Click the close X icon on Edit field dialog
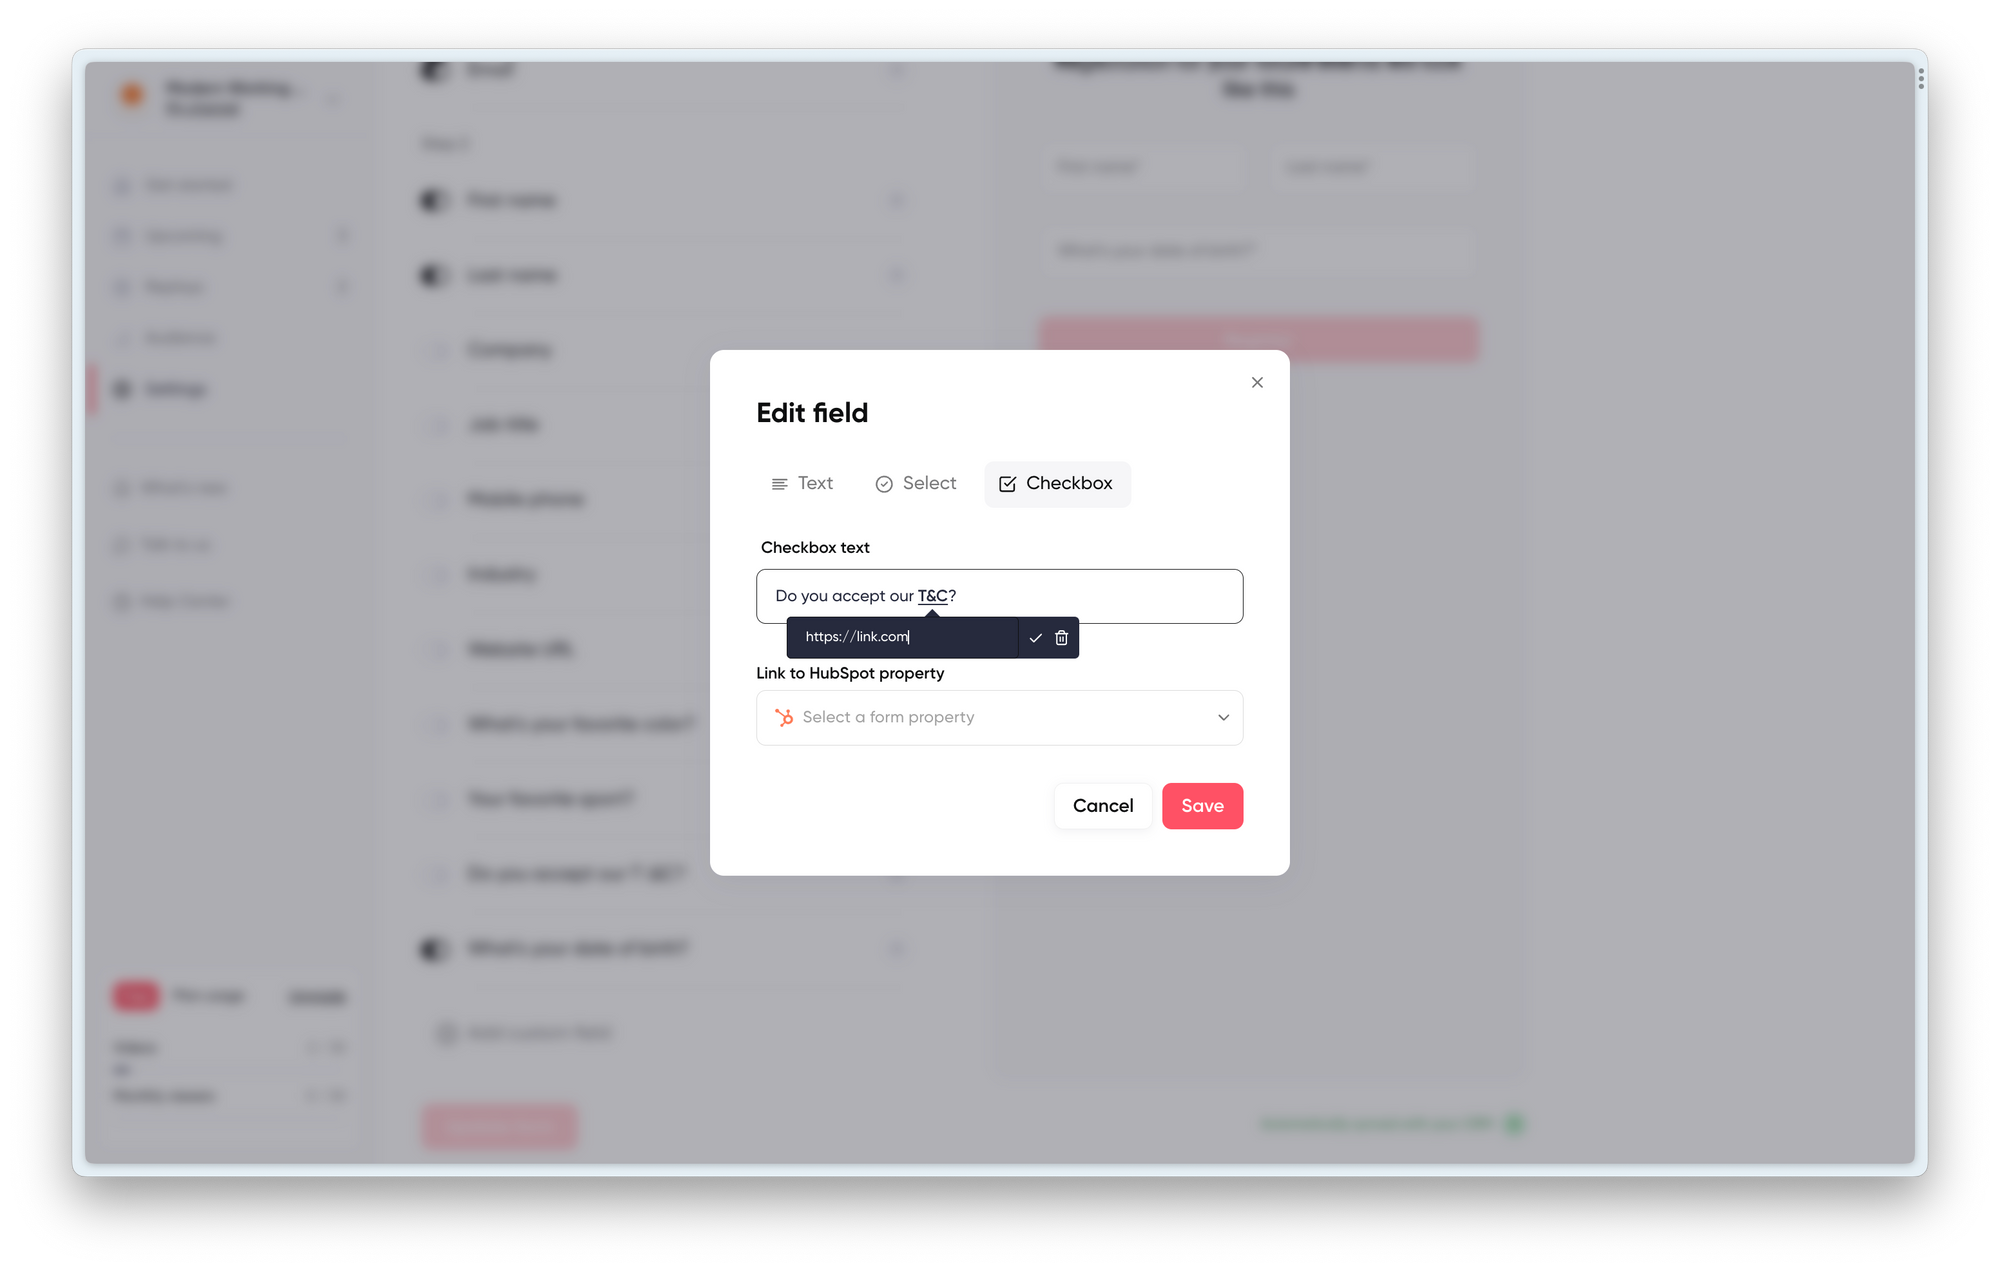Image resolution: width=2000 pixels, height=1272 pixels. pyautogui.click(x=1258, y=383)
